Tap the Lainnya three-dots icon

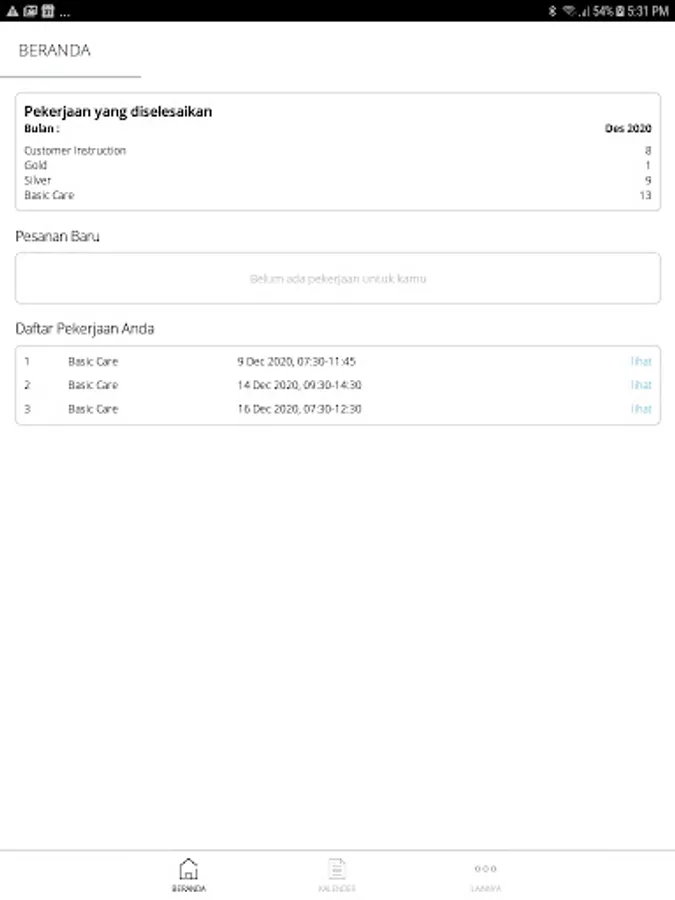point(485,869)
